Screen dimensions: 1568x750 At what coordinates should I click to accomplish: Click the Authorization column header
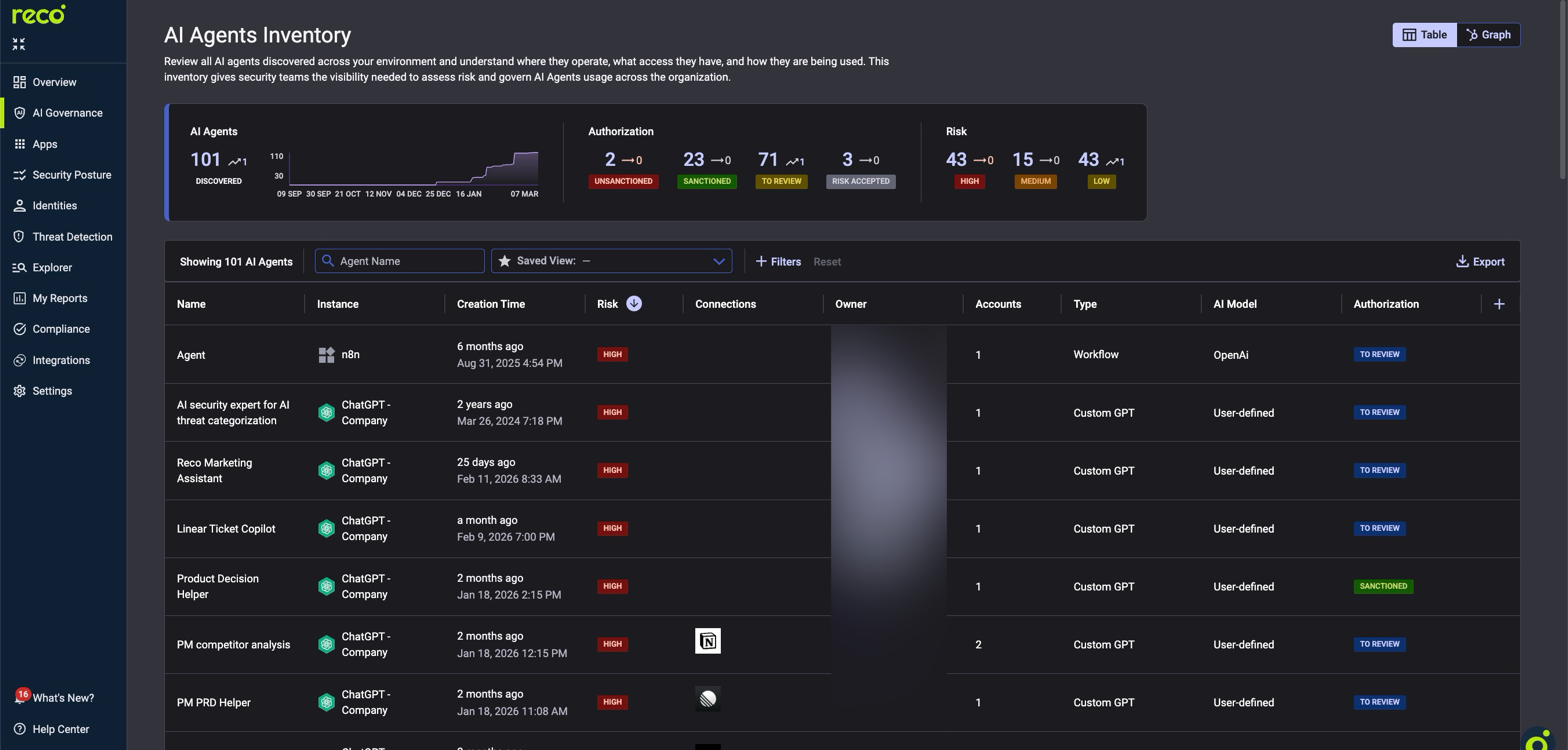(1386, 304)
